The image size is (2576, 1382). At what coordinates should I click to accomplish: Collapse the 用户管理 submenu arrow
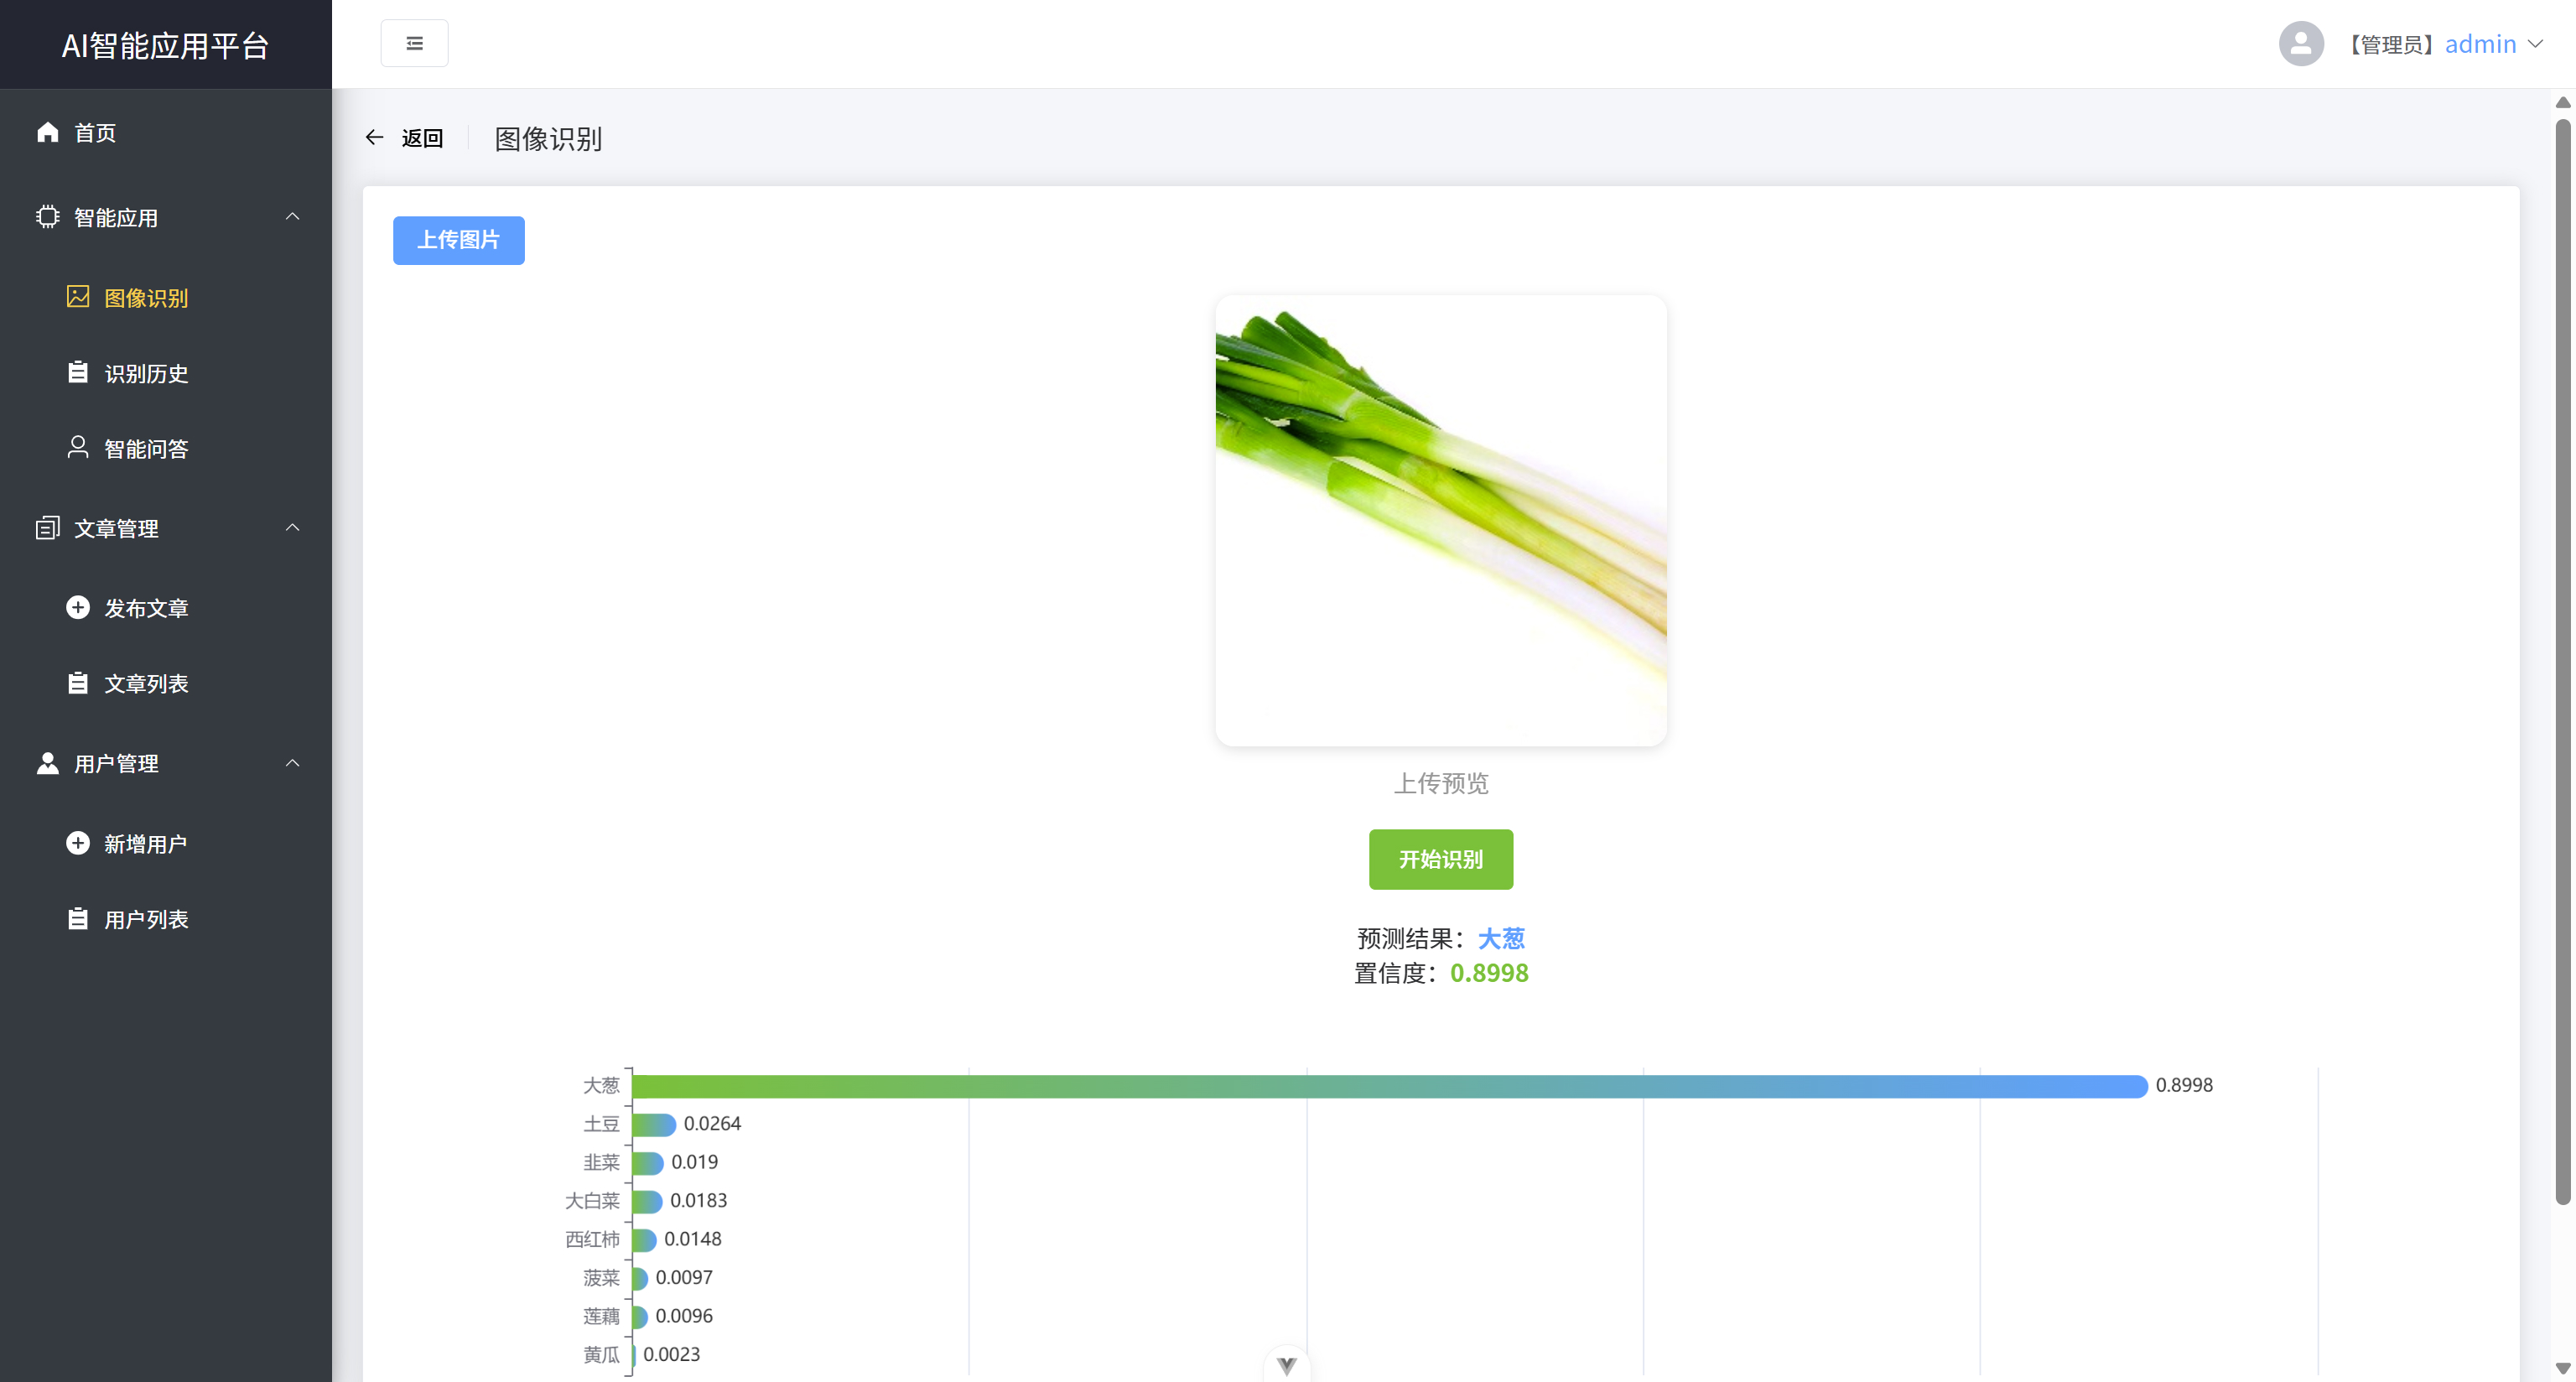[292, 763]
